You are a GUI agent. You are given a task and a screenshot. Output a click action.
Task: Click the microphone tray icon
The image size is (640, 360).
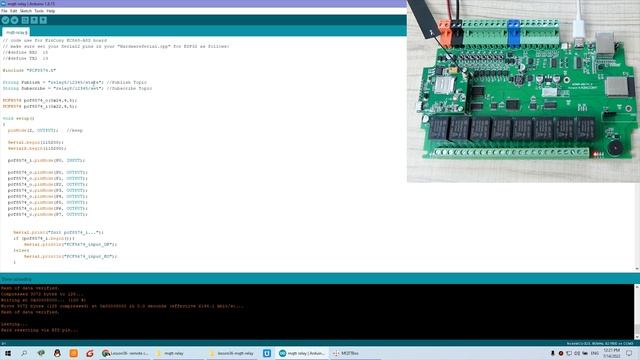[553, 353]
